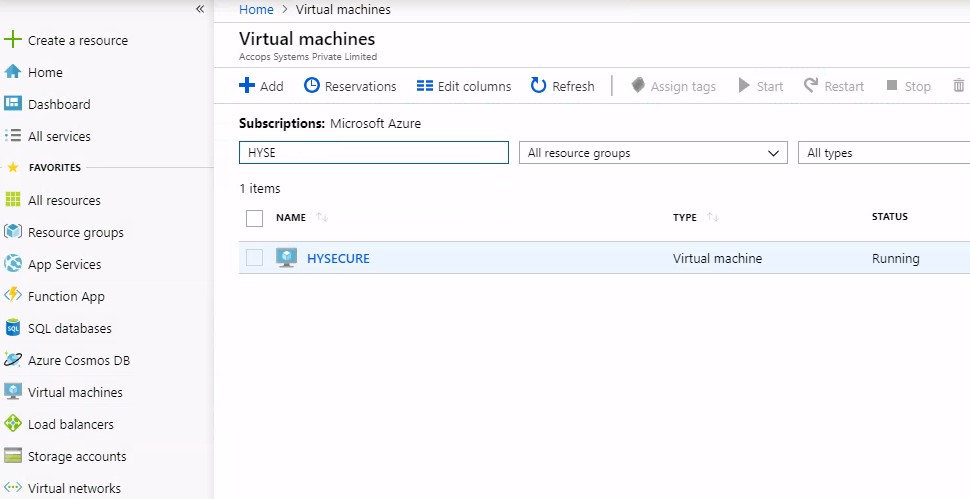Click the blue plus Add icon
The image size is (970, 499).
click(x=247, y=85)
